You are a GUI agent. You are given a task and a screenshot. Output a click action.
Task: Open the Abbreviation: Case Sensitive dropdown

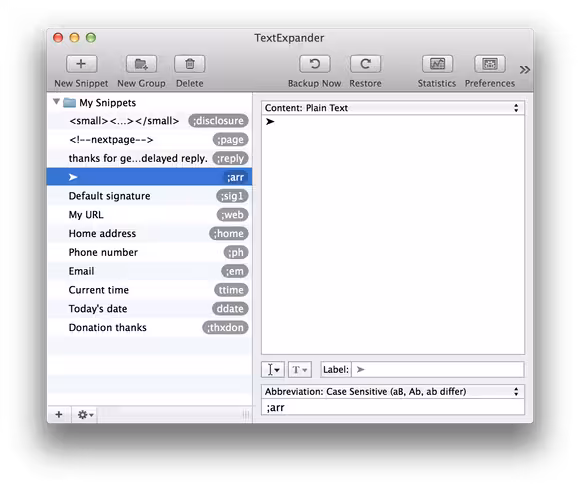393,391
